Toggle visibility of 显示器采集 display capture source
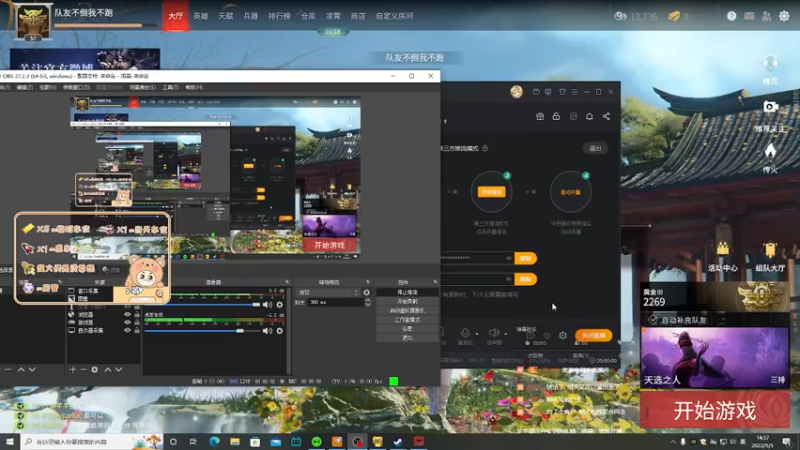 [128, 330]
